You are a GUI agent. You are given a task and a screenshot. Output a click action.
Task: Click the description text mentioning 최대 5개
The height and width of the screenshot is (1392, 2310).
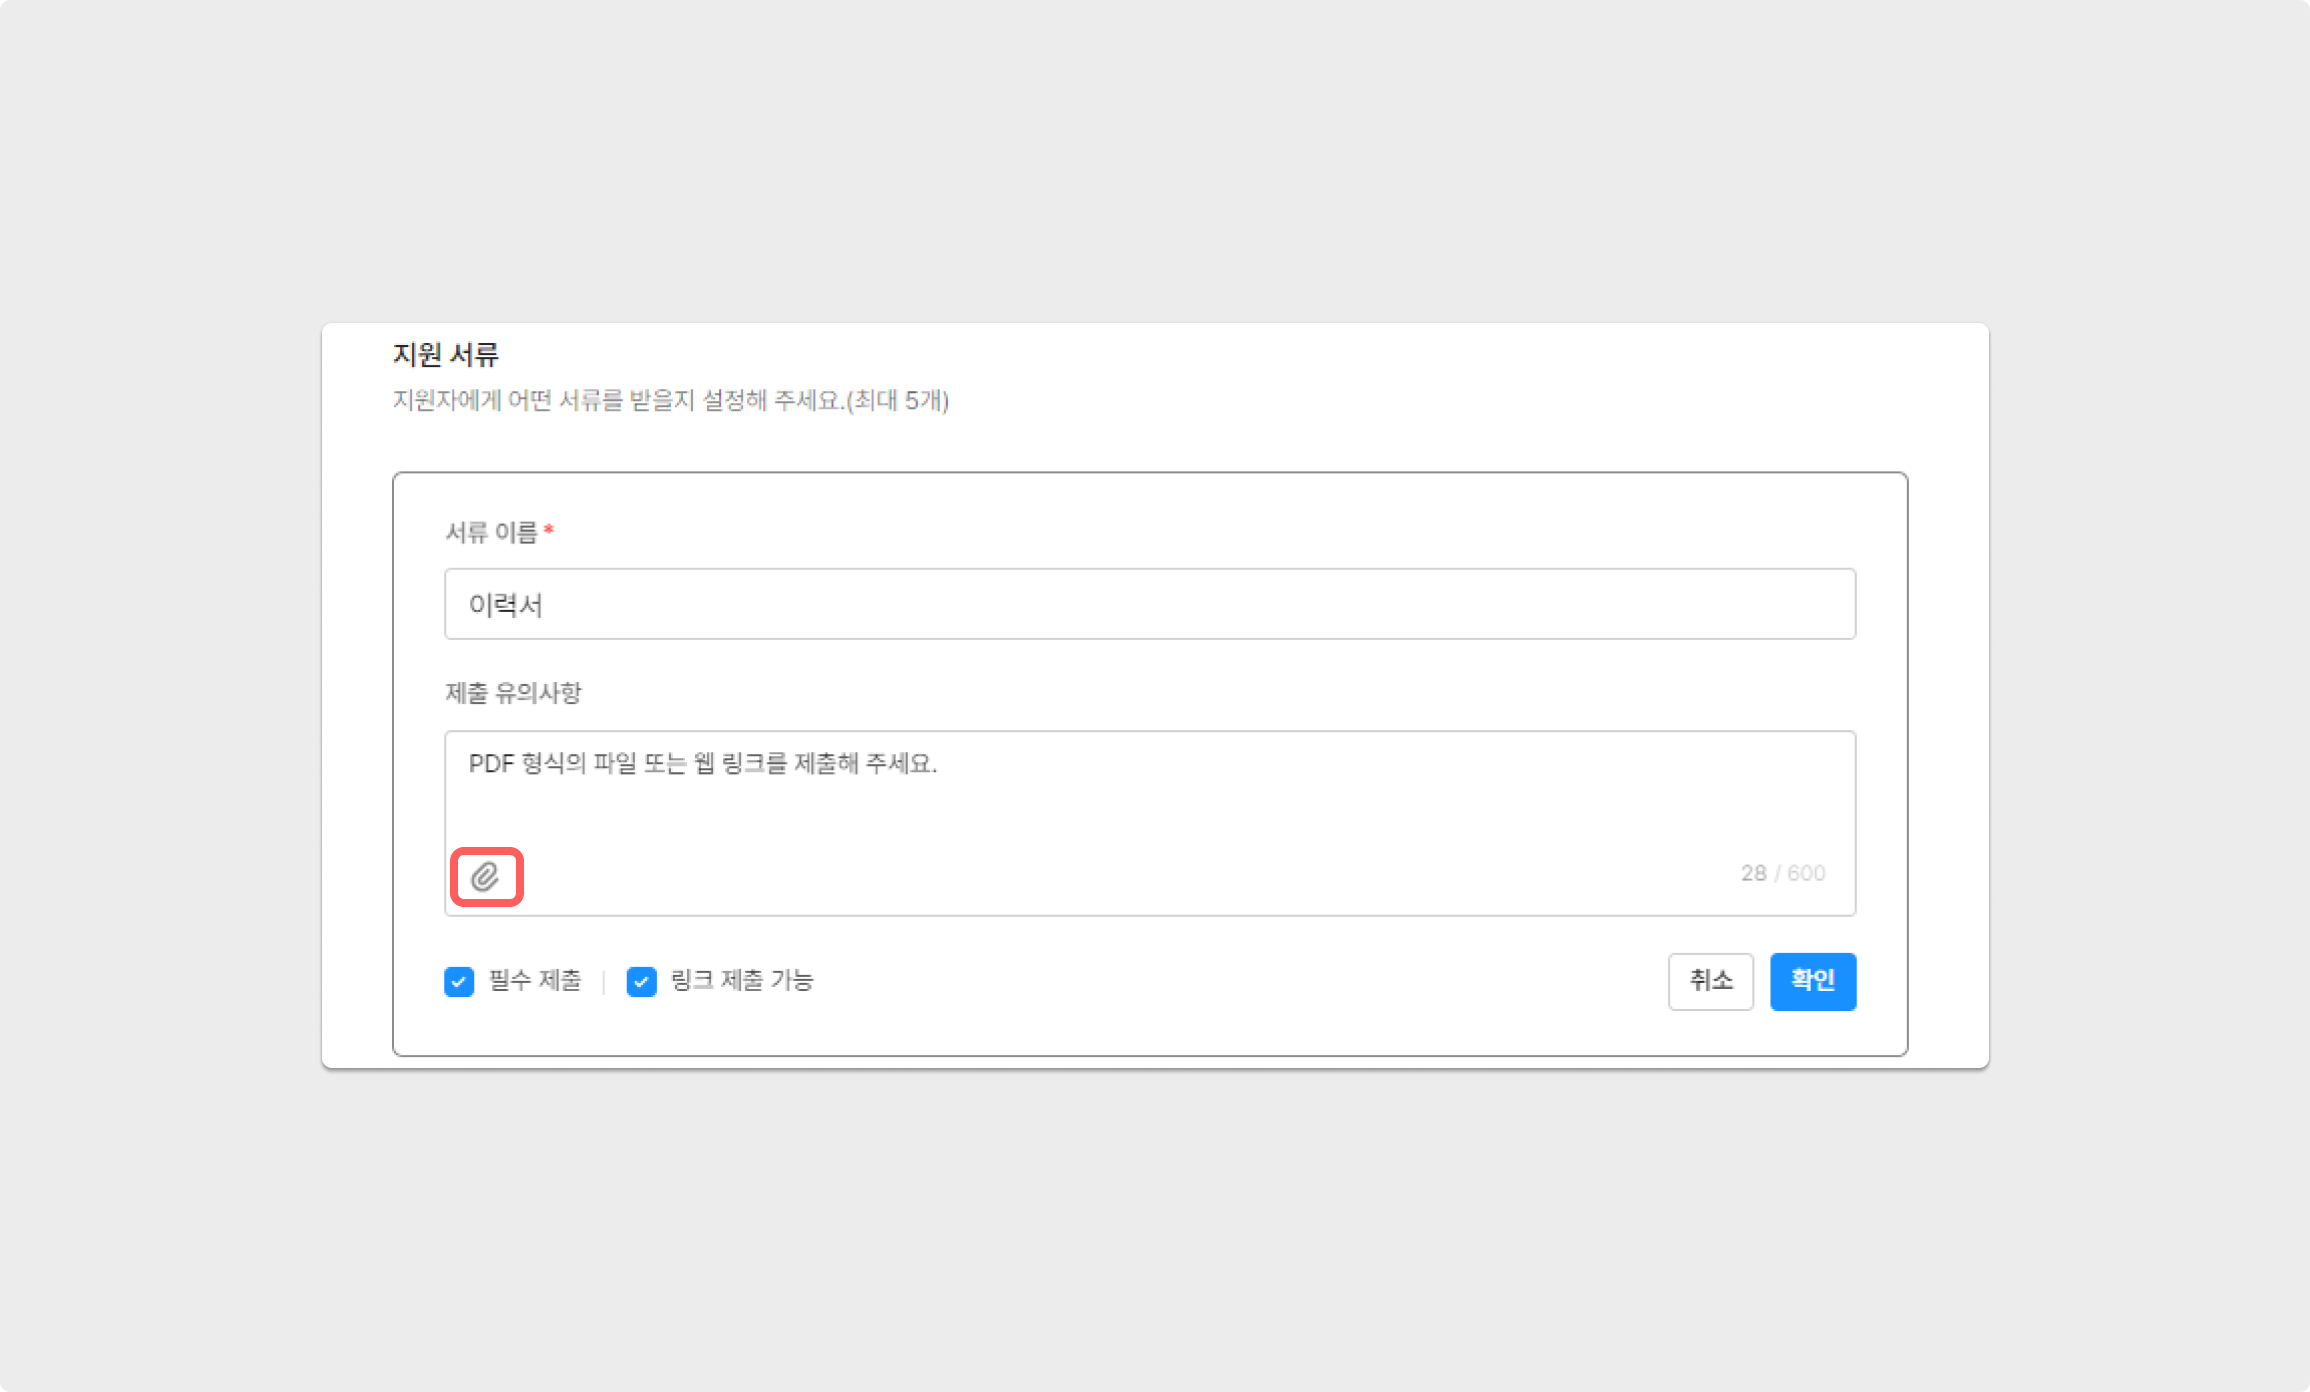[x=670, y=400]
